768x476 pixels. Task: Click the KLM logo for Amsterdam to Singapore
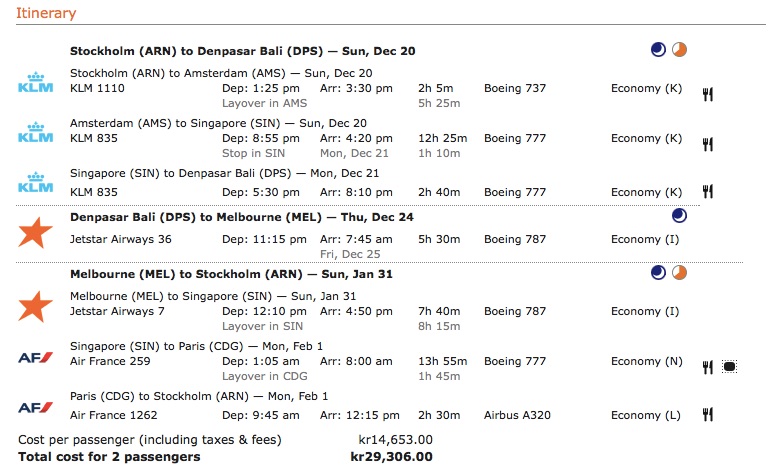tap(36, 132)
